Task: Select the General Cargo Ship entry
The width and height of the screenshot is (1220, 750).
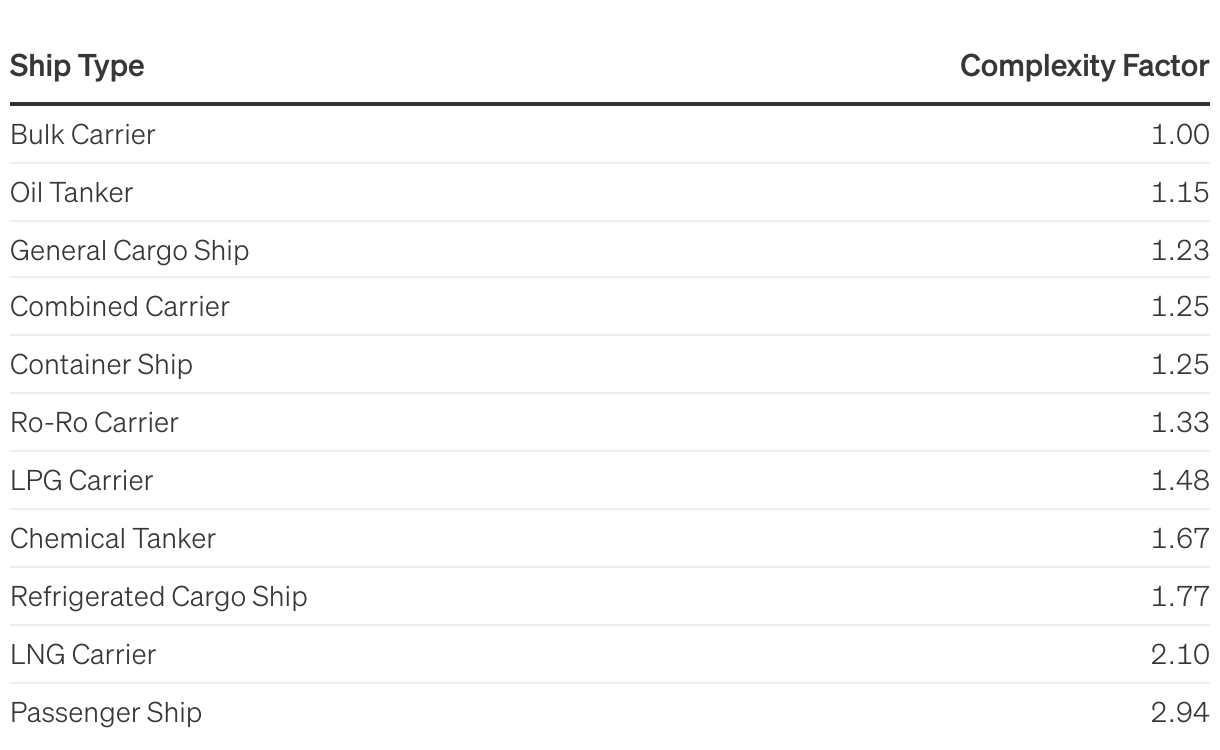Action: pyautogui.click(x=130, y=250)
